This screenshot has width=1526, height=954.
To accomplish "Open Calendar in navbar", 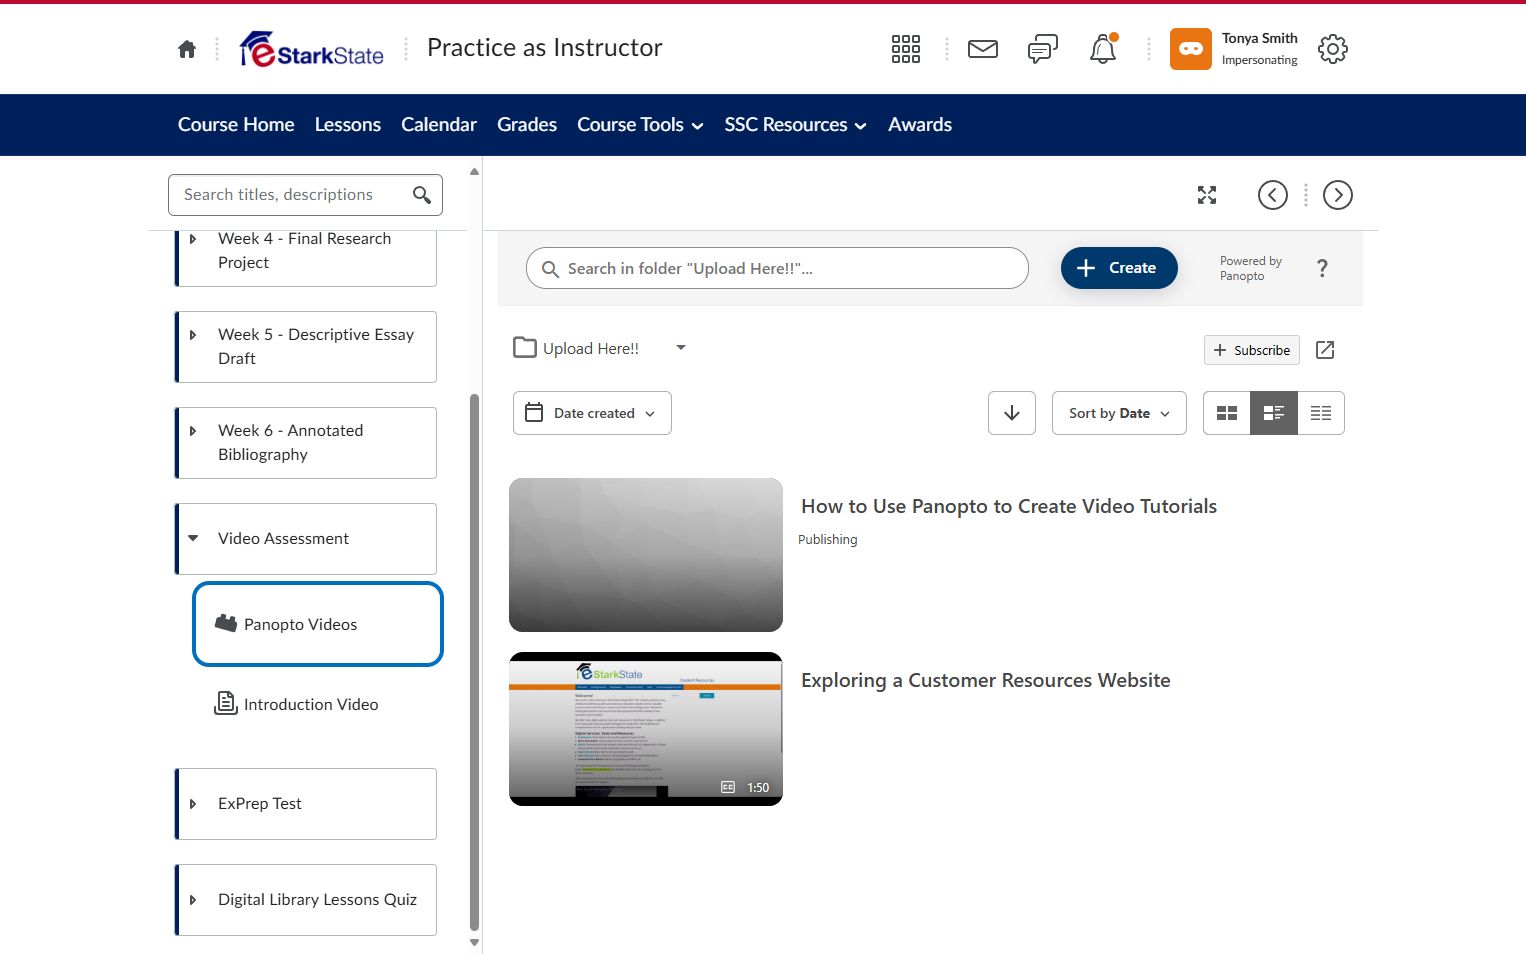I will pos(439,125).
